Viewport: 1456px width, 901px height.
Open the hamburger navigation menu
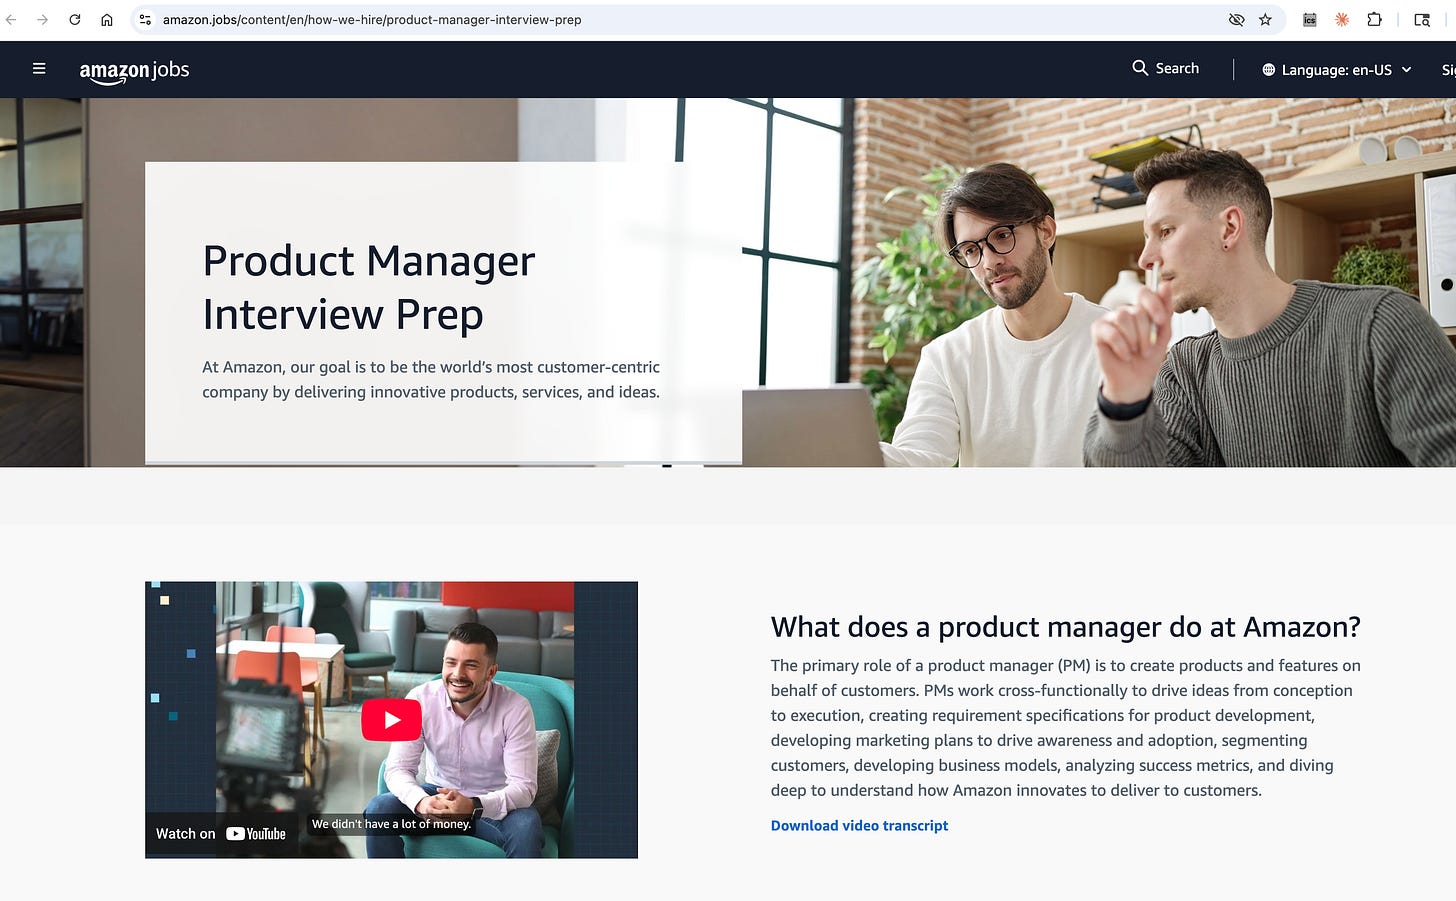pyautogui.click(x=39, y=68)
